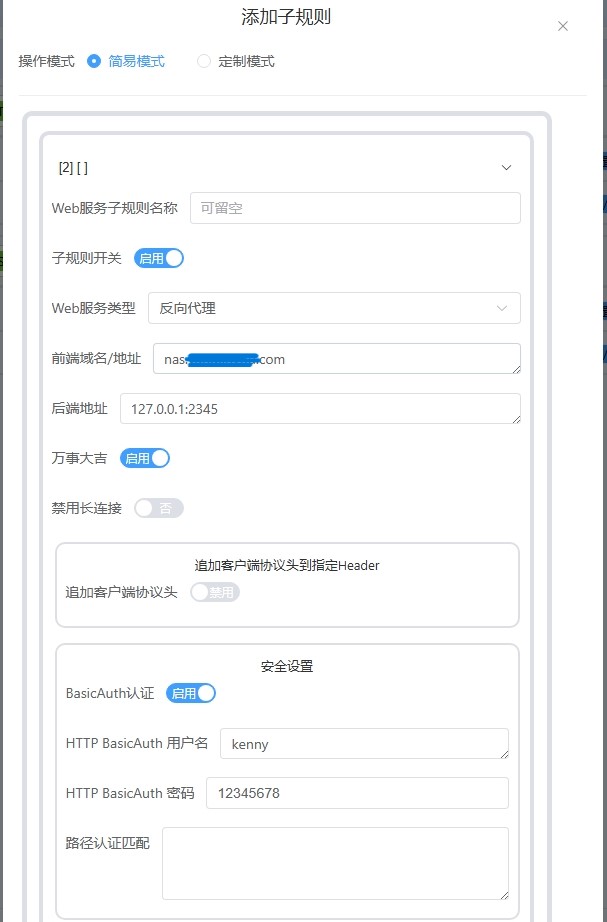Image resolution: width=607 pixels, height=922 pixels.
Task: Disable the BasicAuth认证 switch
Action: click(191, 693)
